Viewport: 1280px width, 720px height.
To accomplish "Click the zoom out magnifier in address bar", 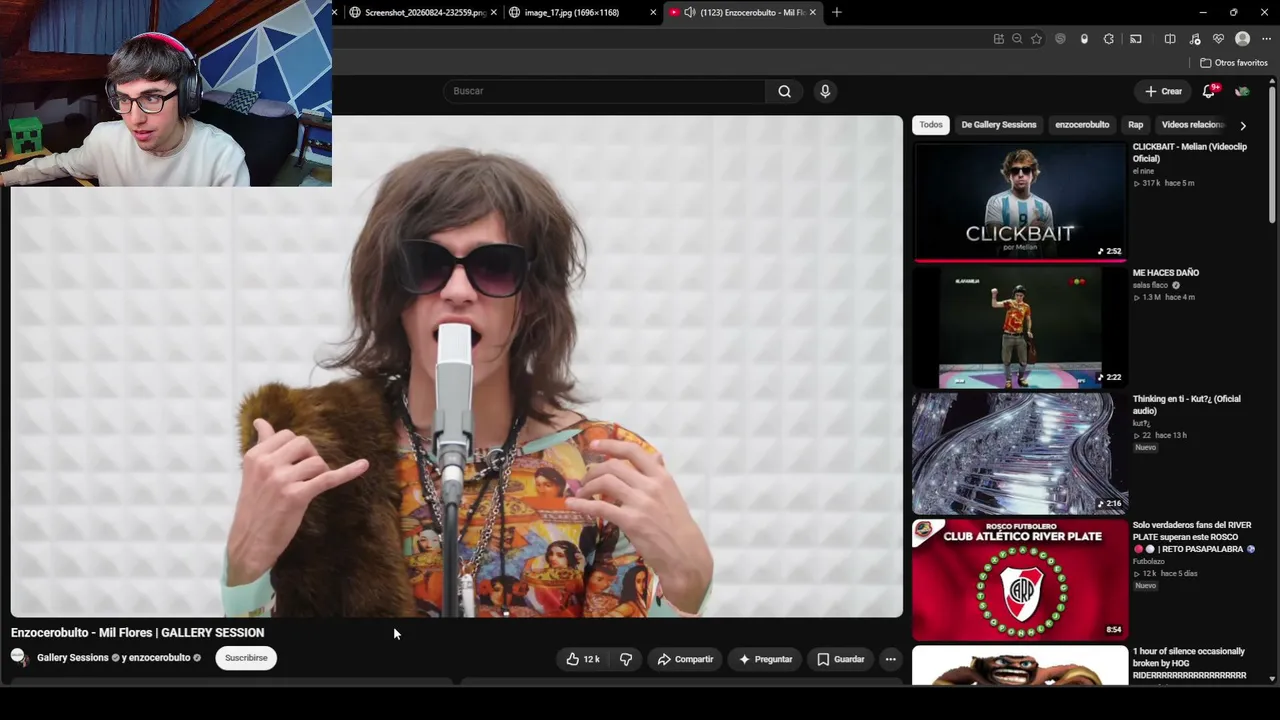I will [1017, 39].
